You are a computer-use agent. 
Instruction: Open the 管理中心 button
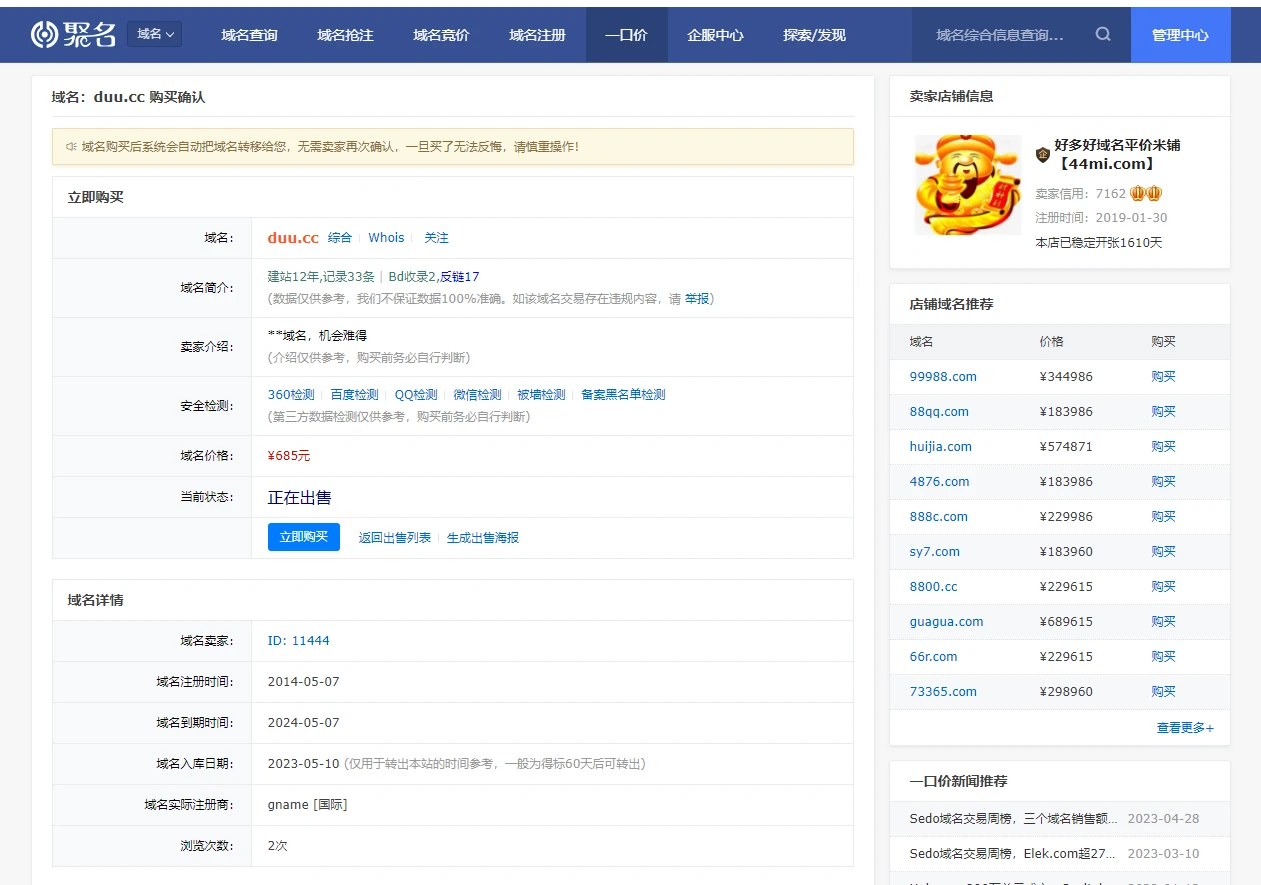coord(1180,35)
